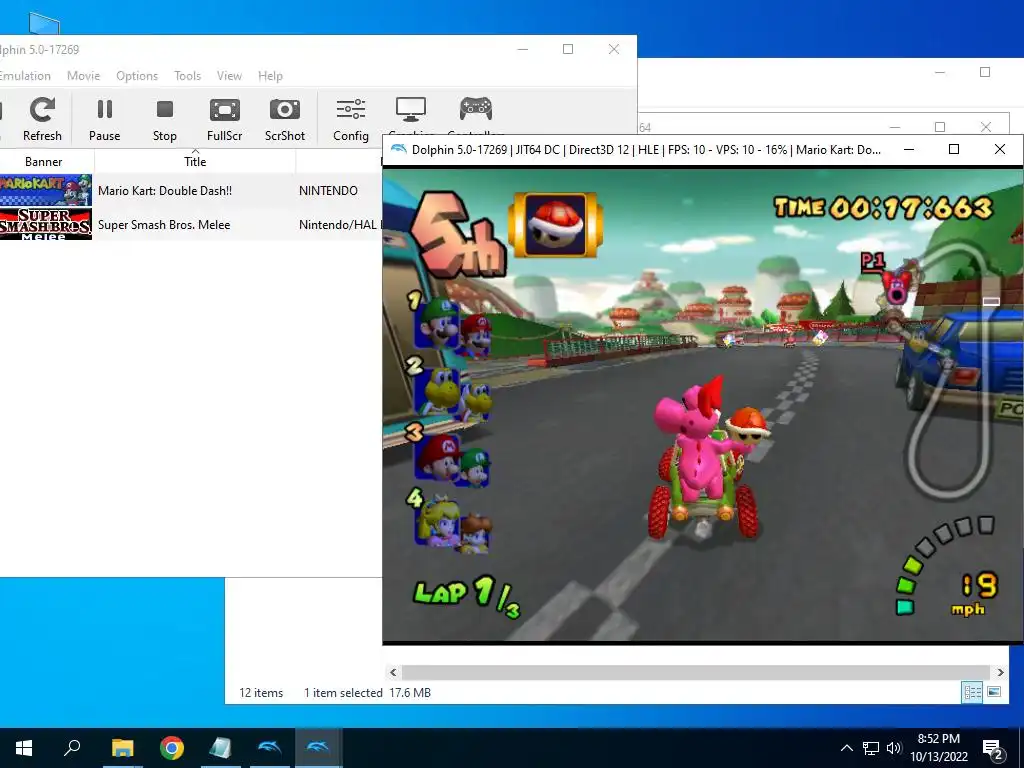Open the Config toolbar button

coord(351,119)
